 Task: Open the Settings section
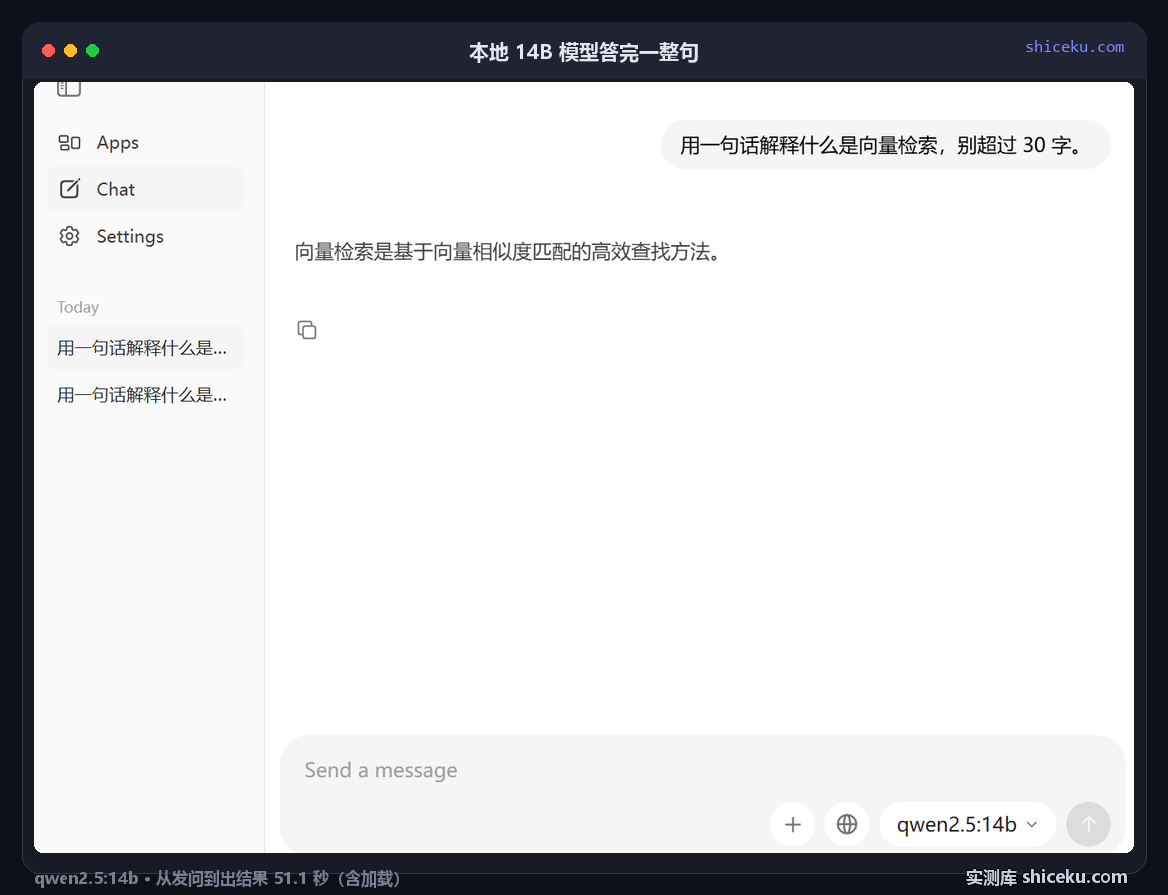pos(145,236)
